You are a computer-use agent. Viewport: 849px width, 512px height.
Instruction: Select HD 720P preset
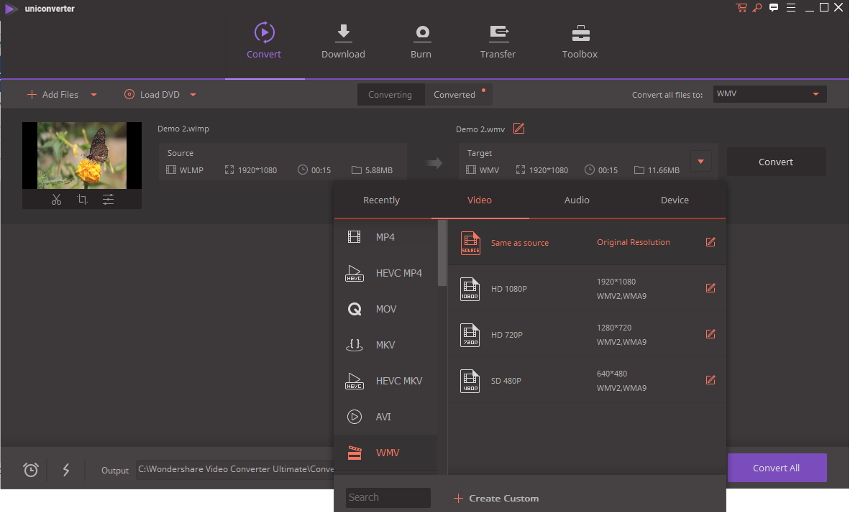(587, 334)
